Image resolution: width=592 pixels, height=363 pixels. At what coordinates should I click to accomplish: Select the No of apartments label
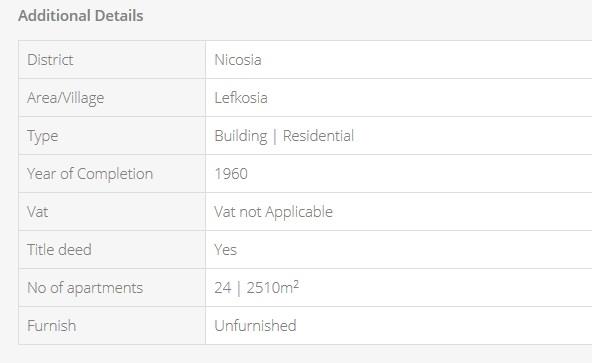(x=85, y=288)
